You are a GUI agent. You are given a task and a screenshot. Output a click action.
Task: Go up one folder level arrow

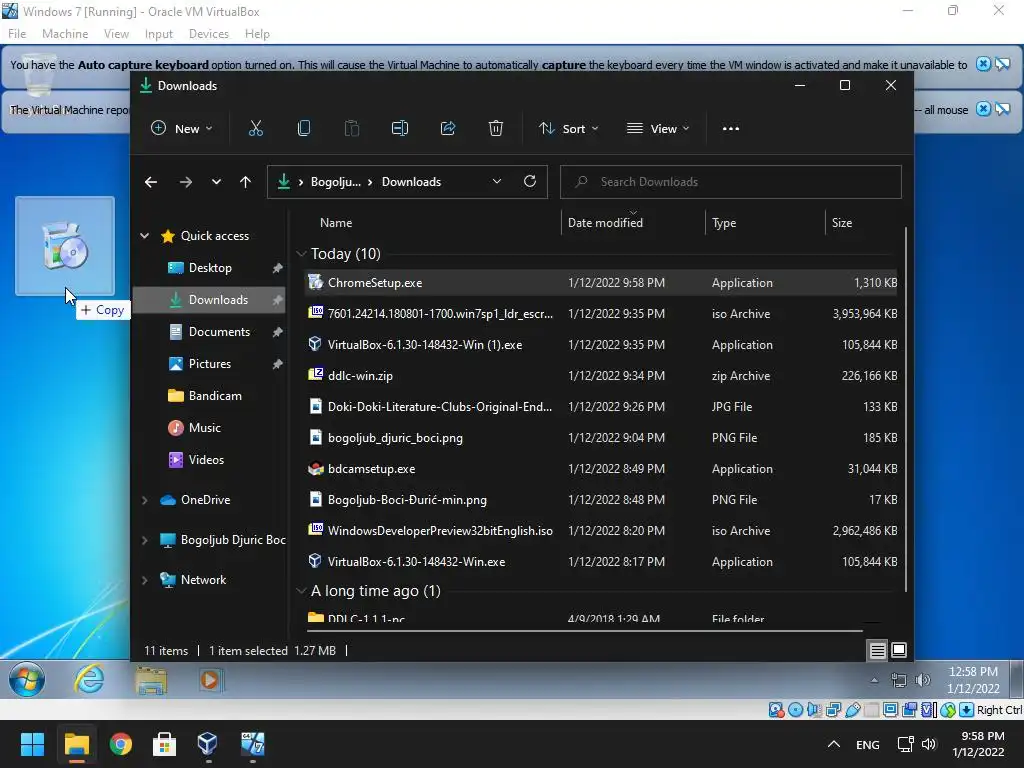tap(246, 182)
